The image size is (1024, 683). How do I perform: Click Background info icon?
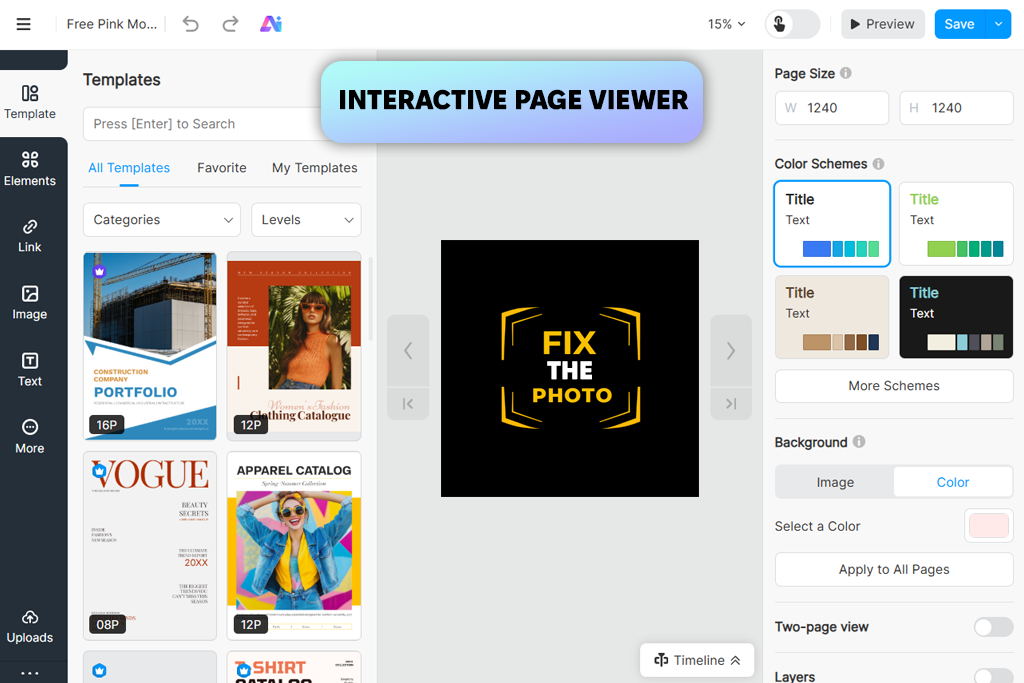(859, 441)
